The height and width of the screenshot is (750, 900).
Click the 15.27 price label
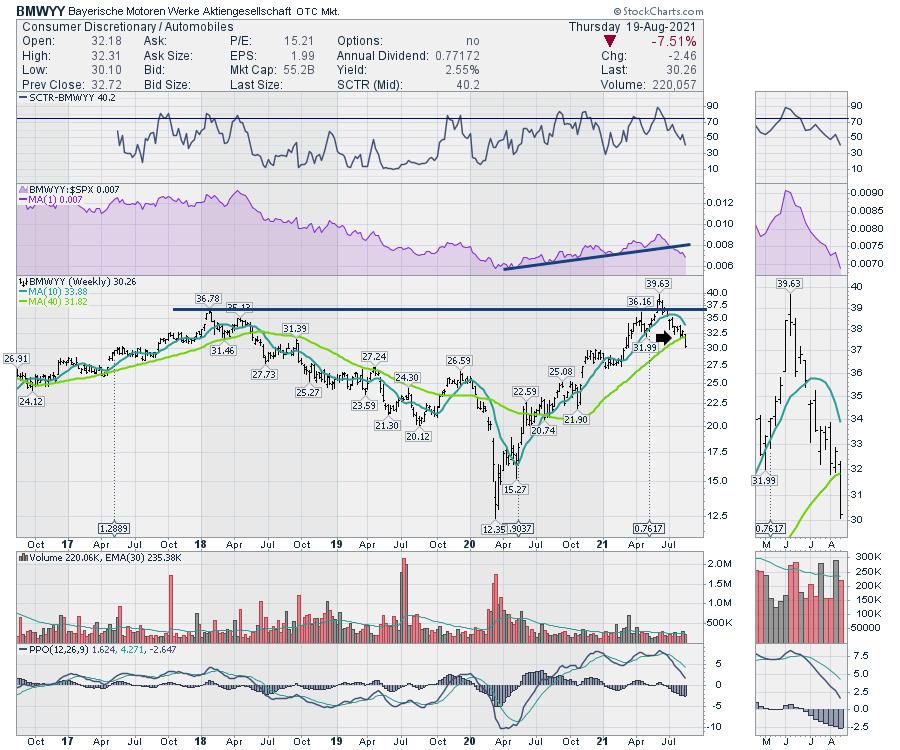point(515,489)
